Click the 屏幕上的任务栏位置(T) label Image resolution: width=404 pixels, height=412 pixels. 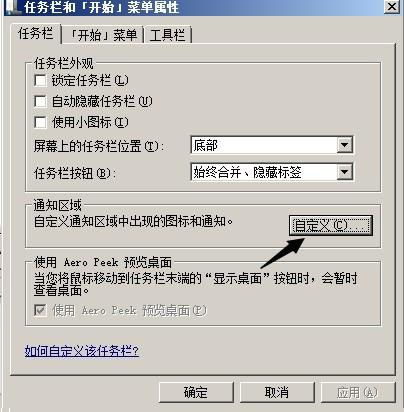click(99, 146)
